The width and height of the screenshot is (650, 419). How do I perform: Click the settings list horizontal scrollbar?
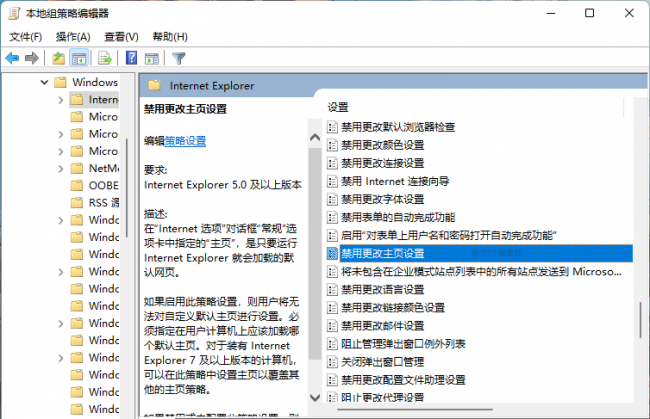(415, 409)
